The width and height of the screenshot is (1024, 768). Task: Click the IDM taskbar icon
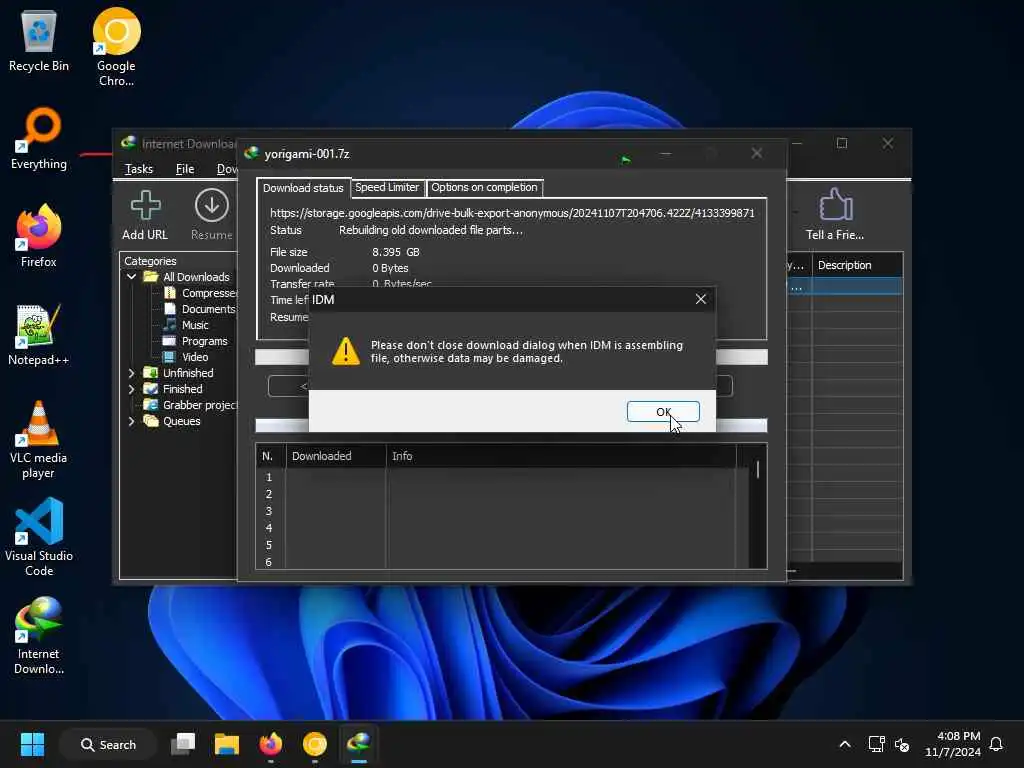(x=359, y=744)
